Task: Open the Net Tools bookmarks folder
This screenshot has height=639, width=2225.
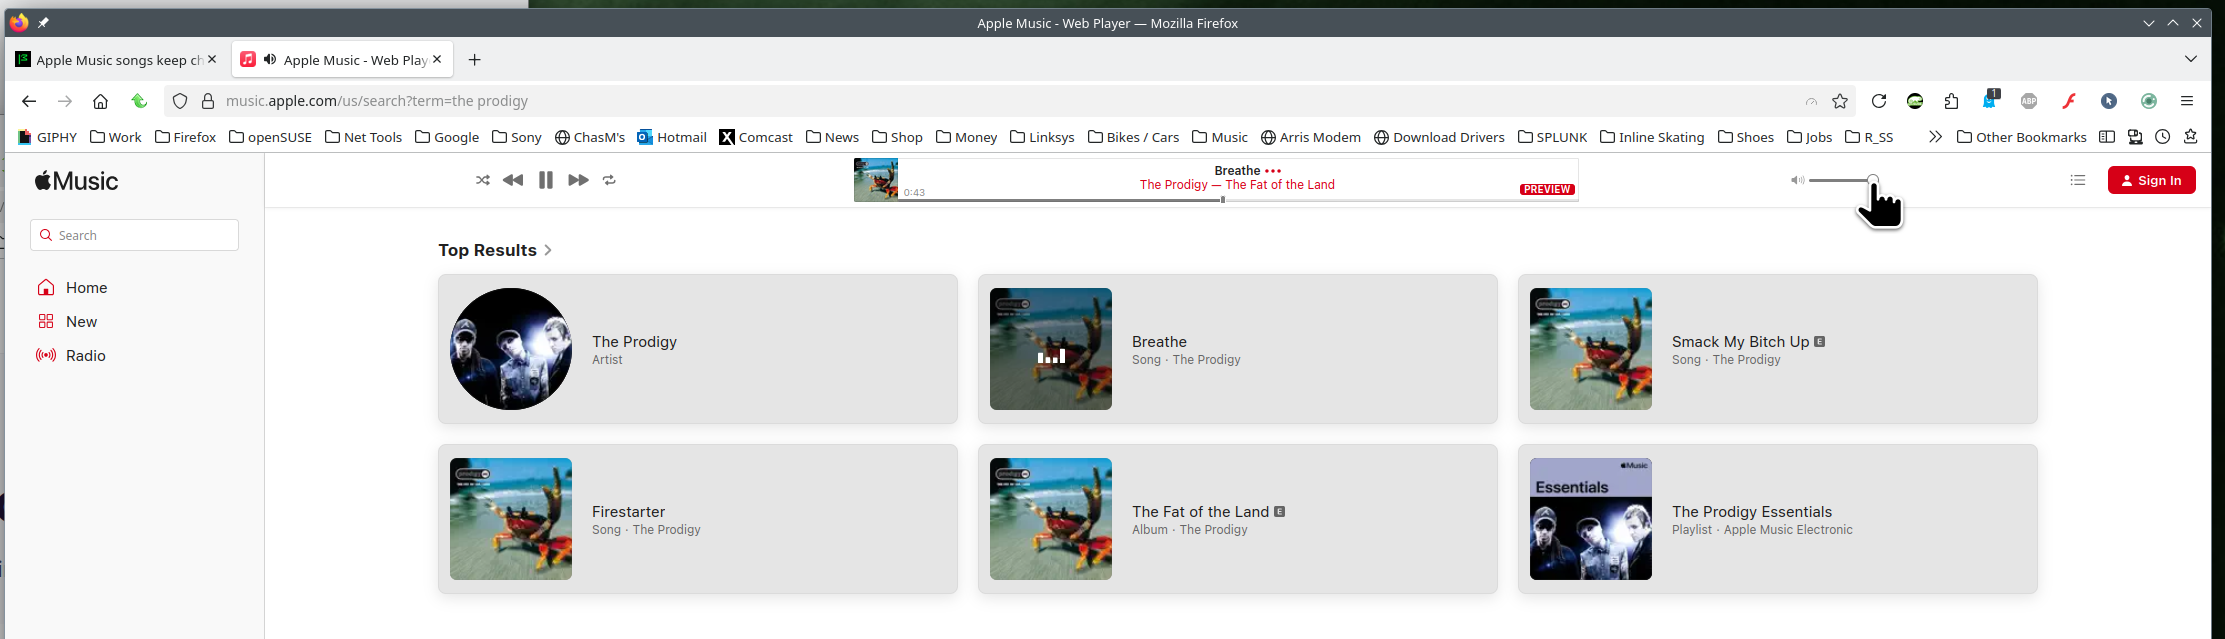Action: coord(363,137)
